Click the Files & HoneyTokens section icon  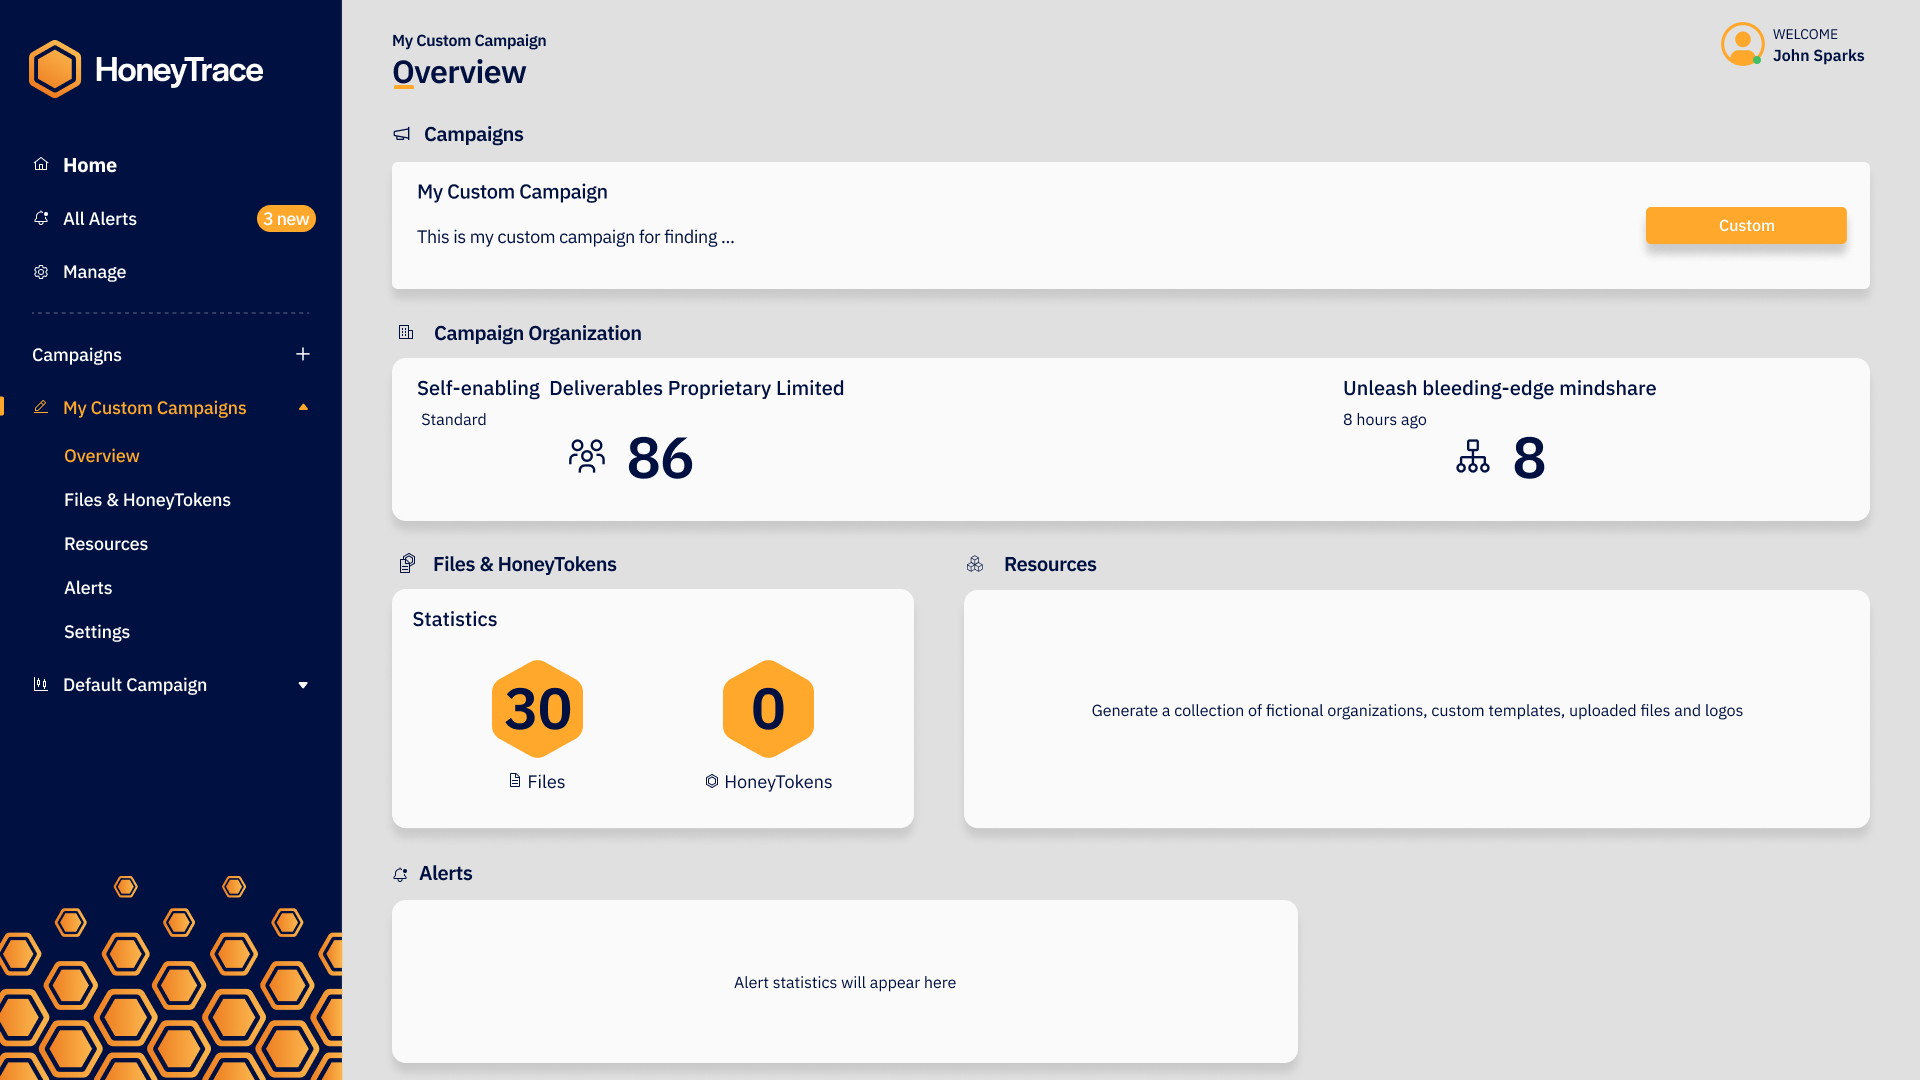tap(407, 564)
